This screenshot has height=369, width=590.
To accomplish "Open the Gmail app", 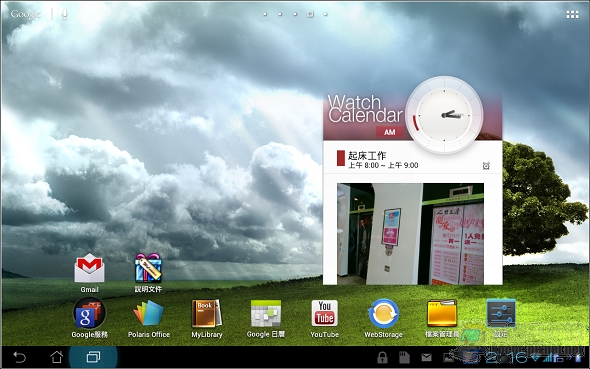I will click(x=89, y=268).
